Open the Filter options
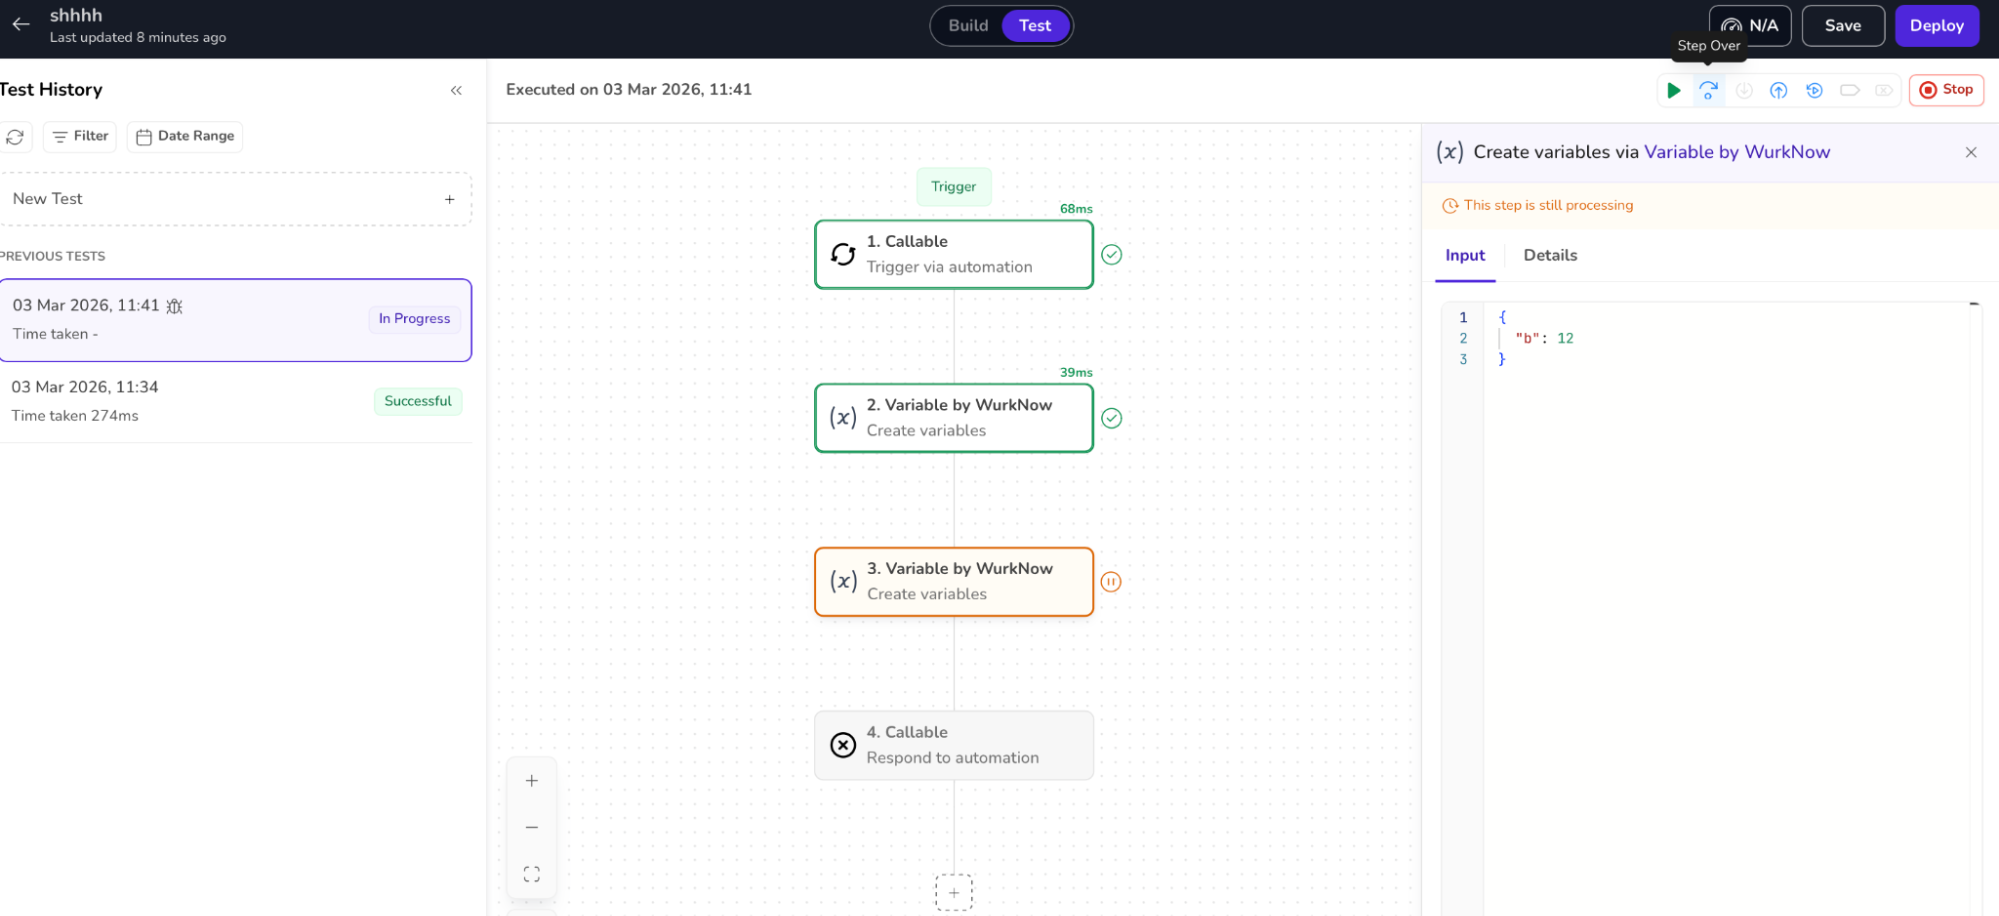The image size is (1999, 916). pos(80,136)
